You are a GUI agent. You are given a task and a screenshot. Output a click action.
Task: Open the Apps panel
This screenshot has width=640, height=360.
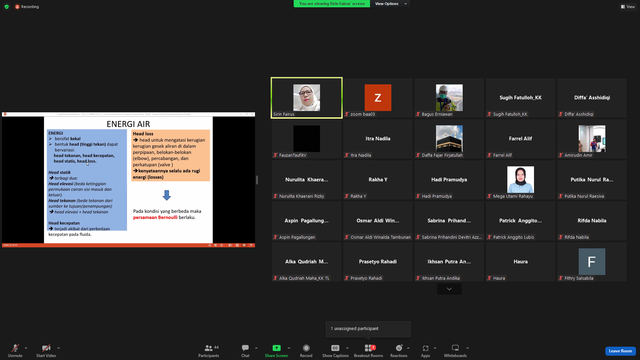click(x=425, y=350)
